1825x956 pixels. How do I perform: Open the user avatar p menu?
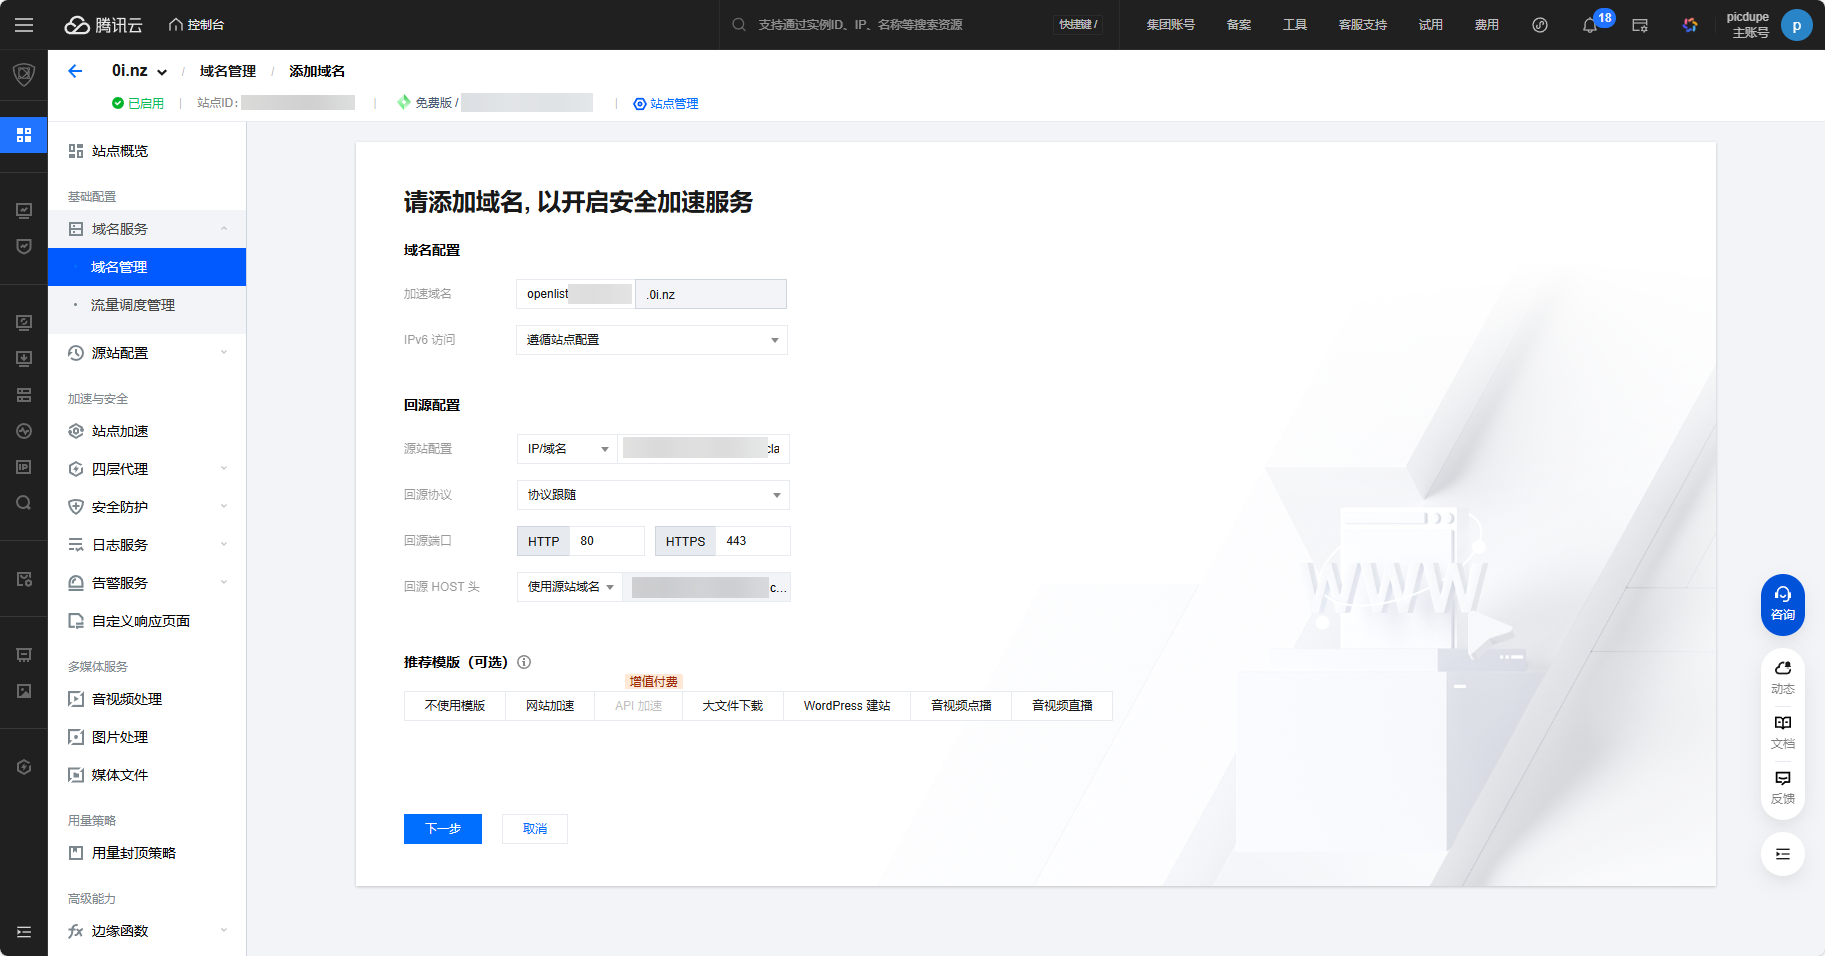[1797, 25]
